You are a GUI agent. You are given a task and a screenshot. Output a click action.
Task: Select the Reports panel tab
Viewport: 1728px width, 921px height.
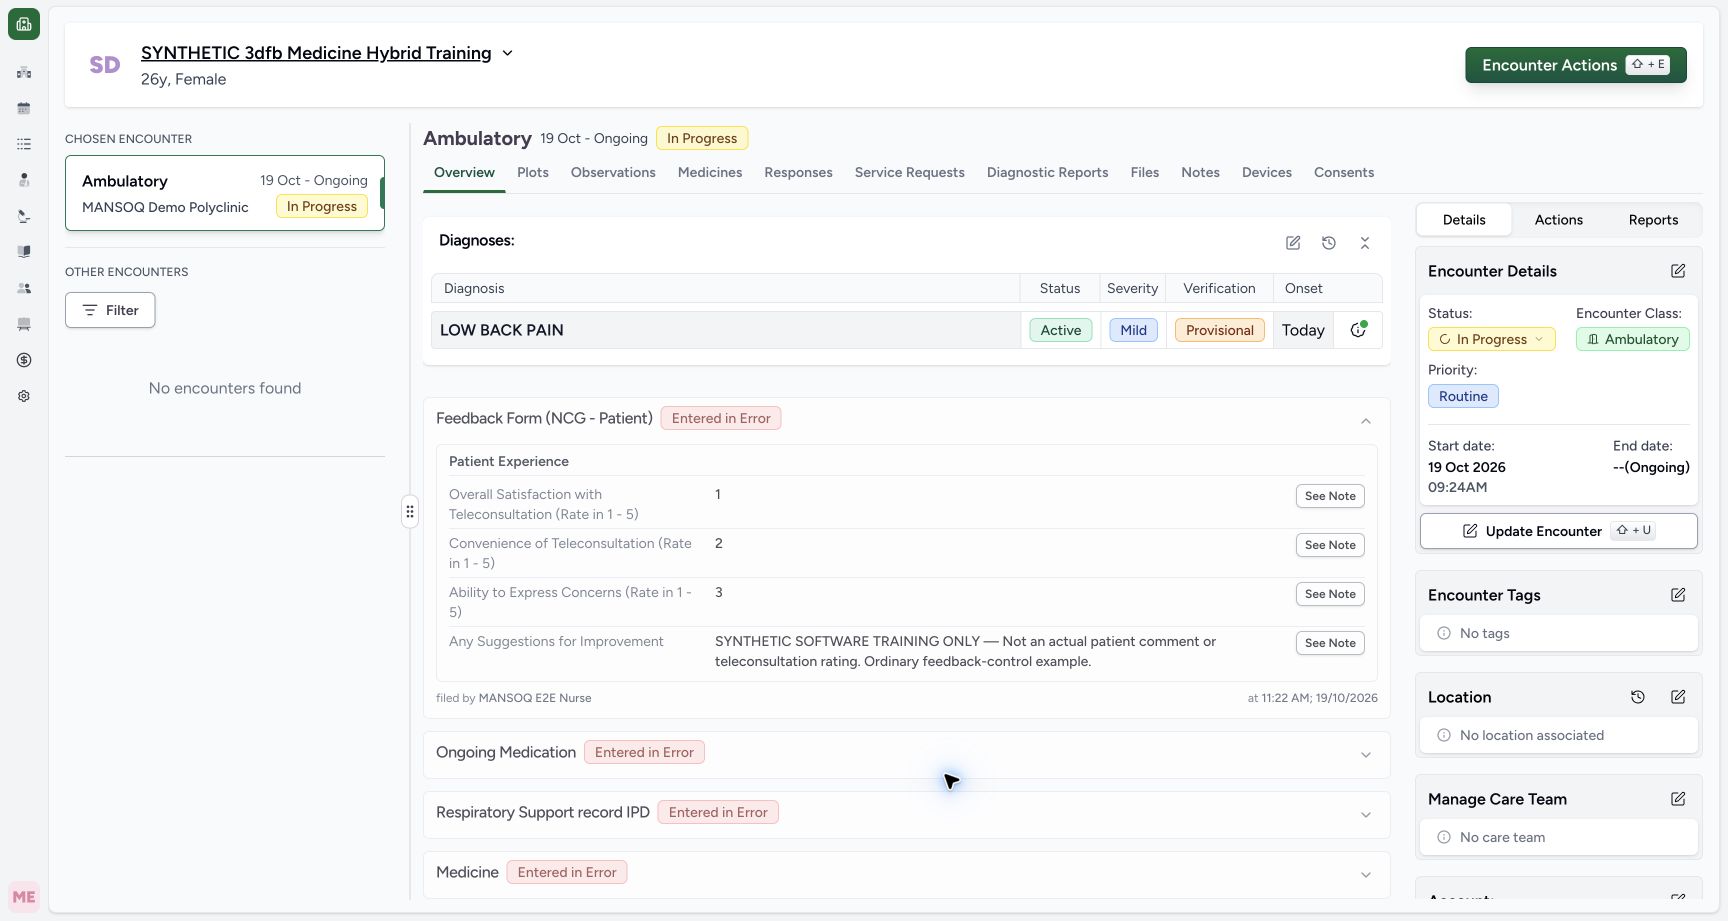click(x=1653, y=220)
